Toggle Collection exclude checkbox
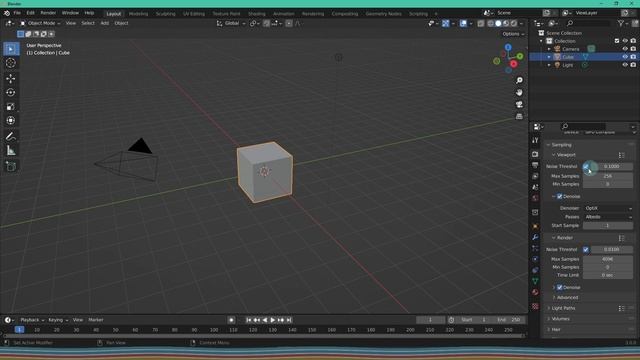Image resolution: width=640 pixels, height=360 pixels. (x=617, y=41)
